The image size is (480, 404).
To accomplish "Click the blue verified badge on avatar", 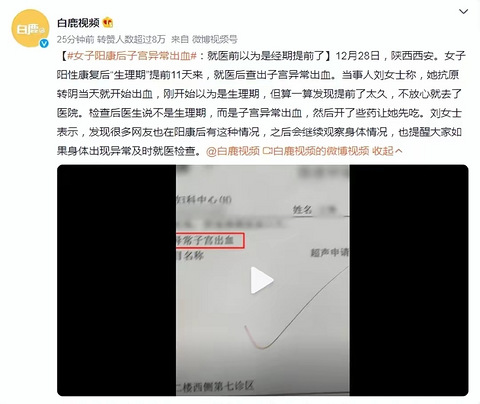I will [x=44, y=43].
